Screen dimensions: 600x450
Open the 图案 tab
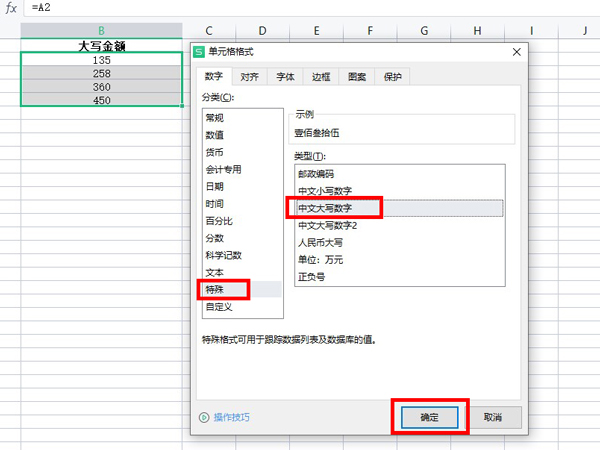pyautogui.click(x=357, y=77)
